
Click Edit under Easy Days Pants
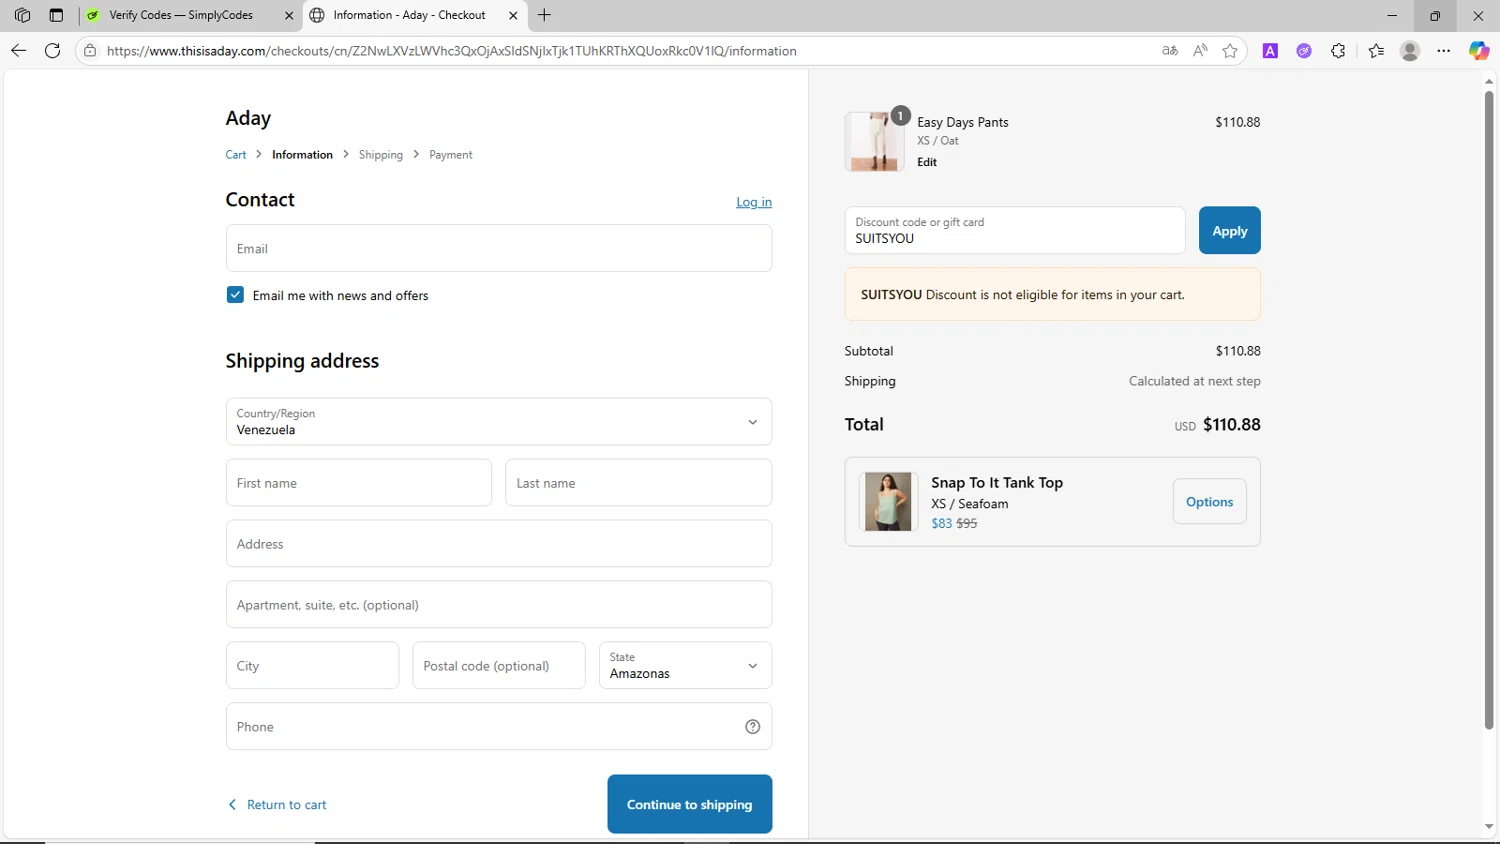(x=927, y=162)
